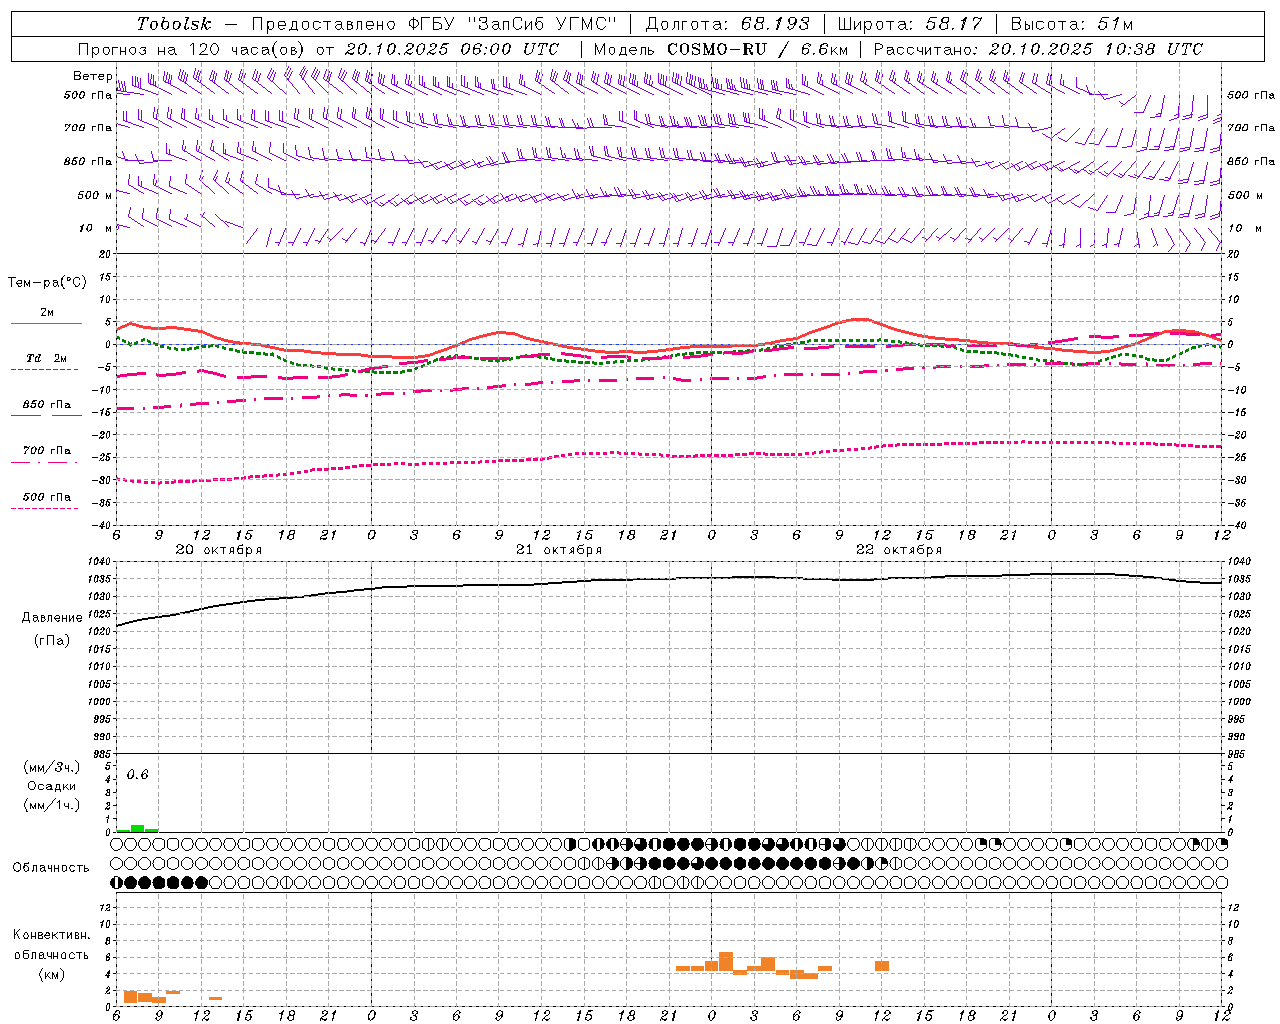Click the 'Осадки' precipitation label
Screen dimensions: 1280x1024
point(52,786)
